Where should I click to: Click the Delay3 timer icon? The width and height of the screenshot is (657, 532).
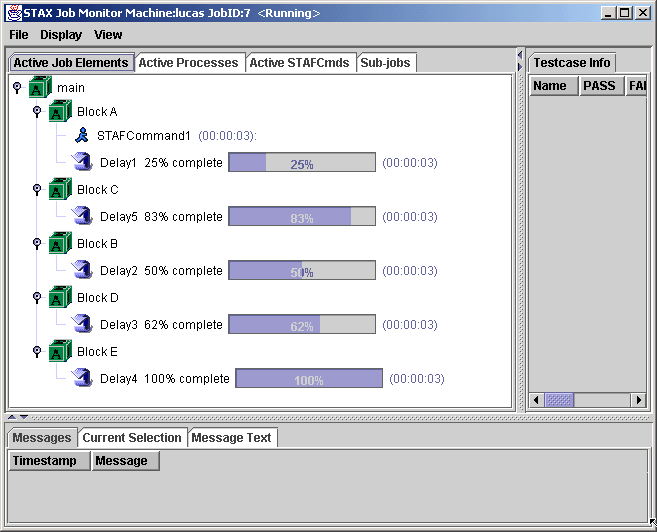coord(82,324)
